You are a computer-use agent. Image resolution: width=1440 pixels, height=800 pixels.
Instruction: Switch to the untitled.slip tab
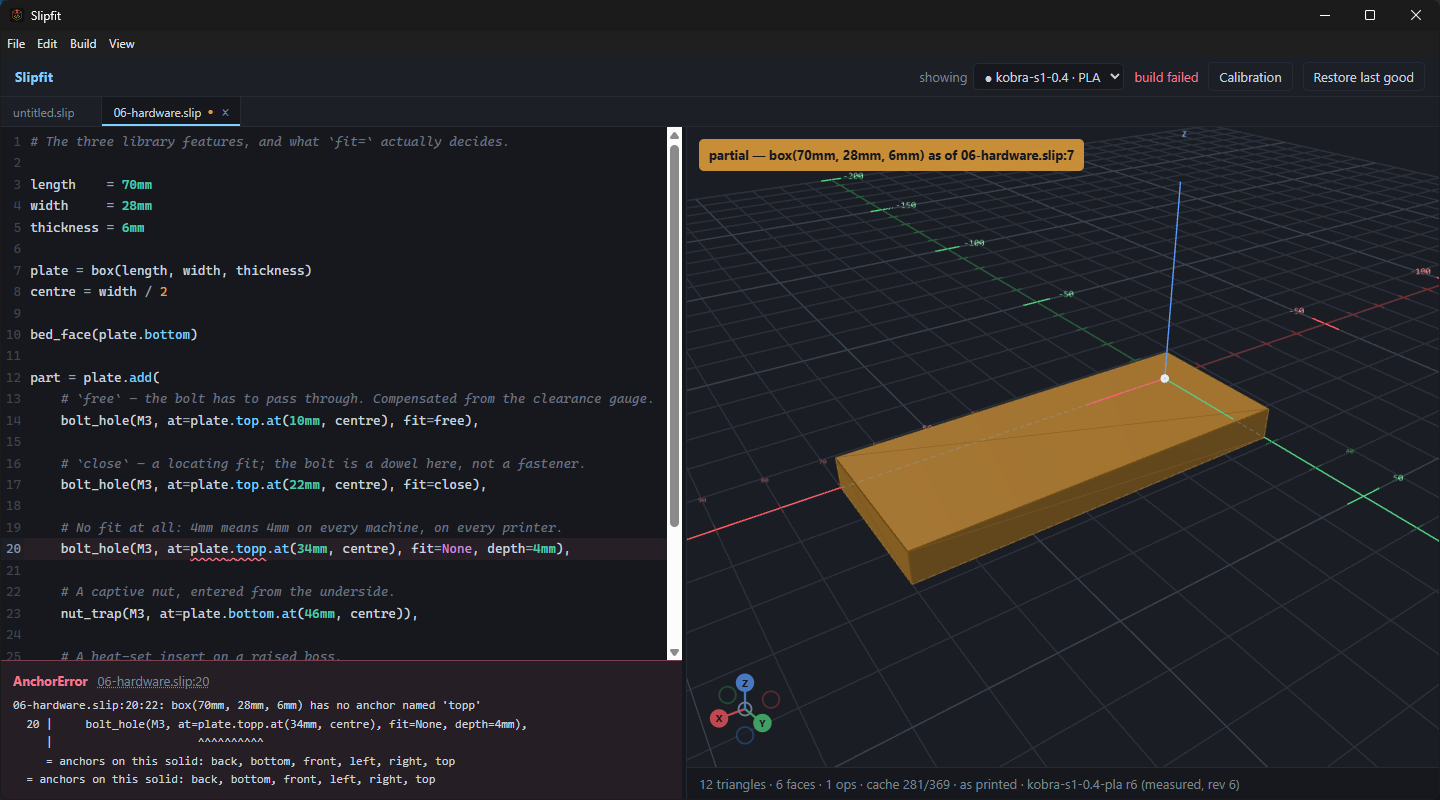click(x=44, y=113)
